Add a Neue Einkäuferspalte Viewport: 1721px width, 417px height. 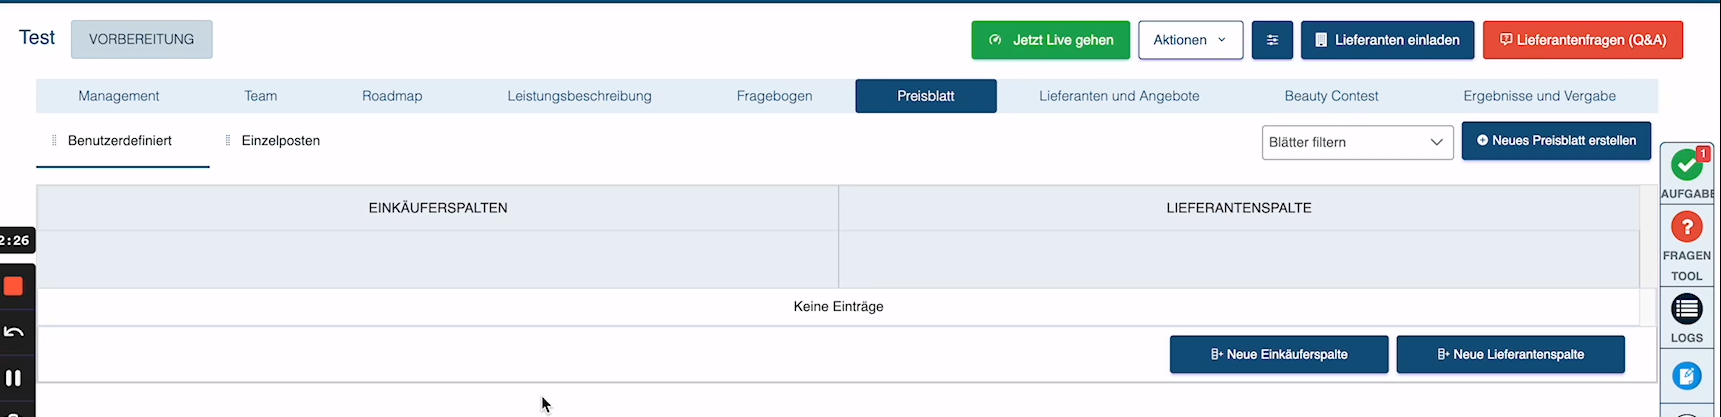click(1278, 354)
